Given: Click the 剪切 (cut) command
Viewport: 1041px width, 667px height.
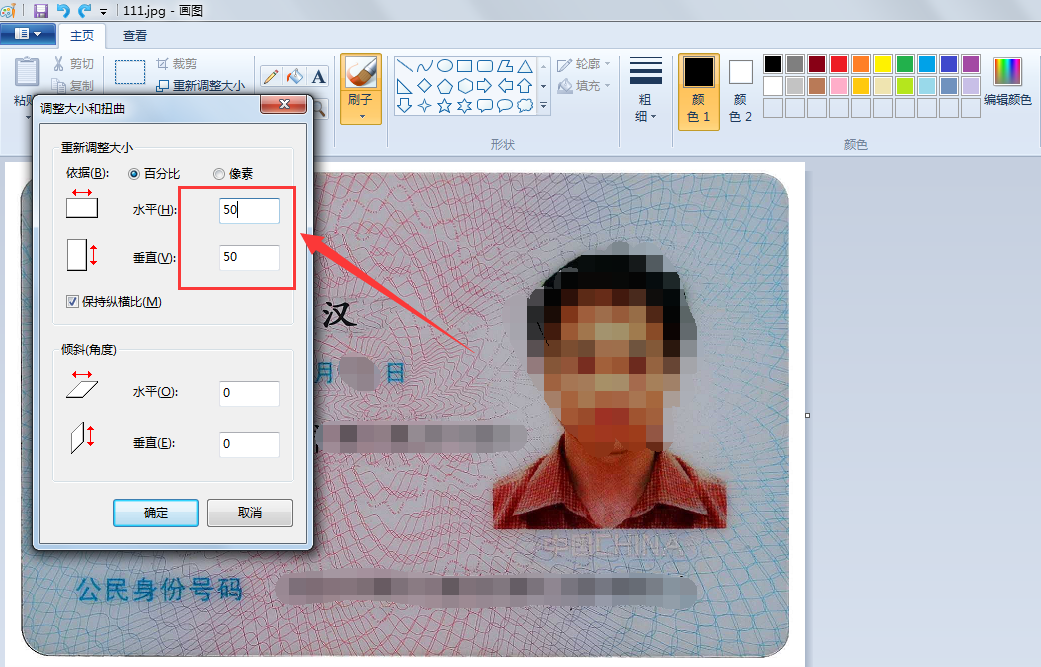Looking at the screenshot, I should tap(74, 64).
